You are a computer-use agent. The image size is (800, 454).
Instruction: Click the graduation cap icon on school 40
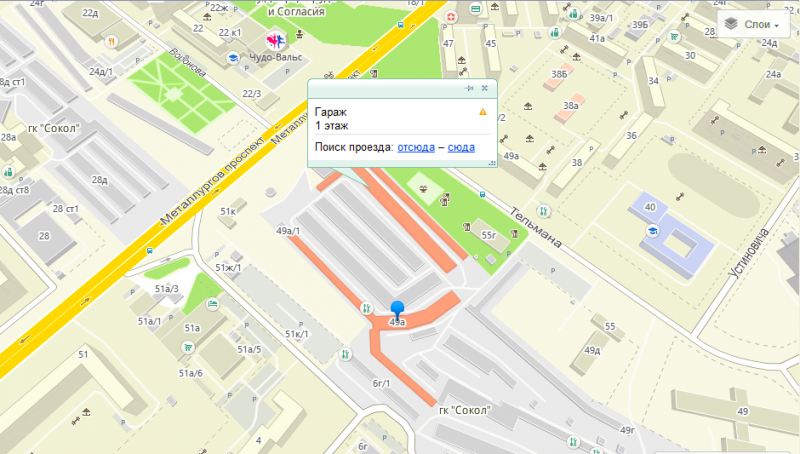[652, 231]
